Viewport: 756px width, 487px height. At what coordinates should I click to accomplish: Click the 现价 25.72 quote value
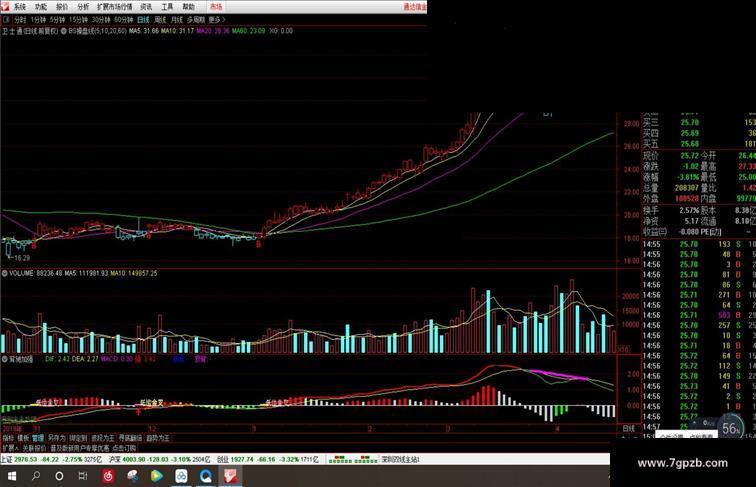(x=689, y=156)
